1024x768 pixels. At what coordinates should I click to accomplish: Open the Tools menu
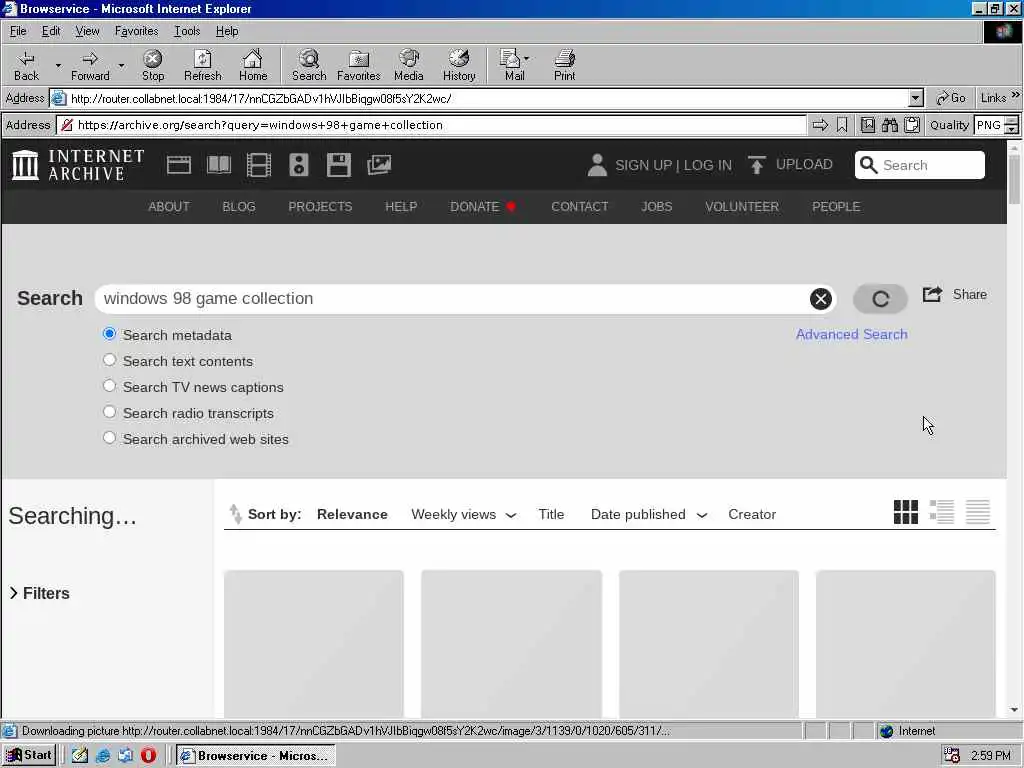[187, 31]
